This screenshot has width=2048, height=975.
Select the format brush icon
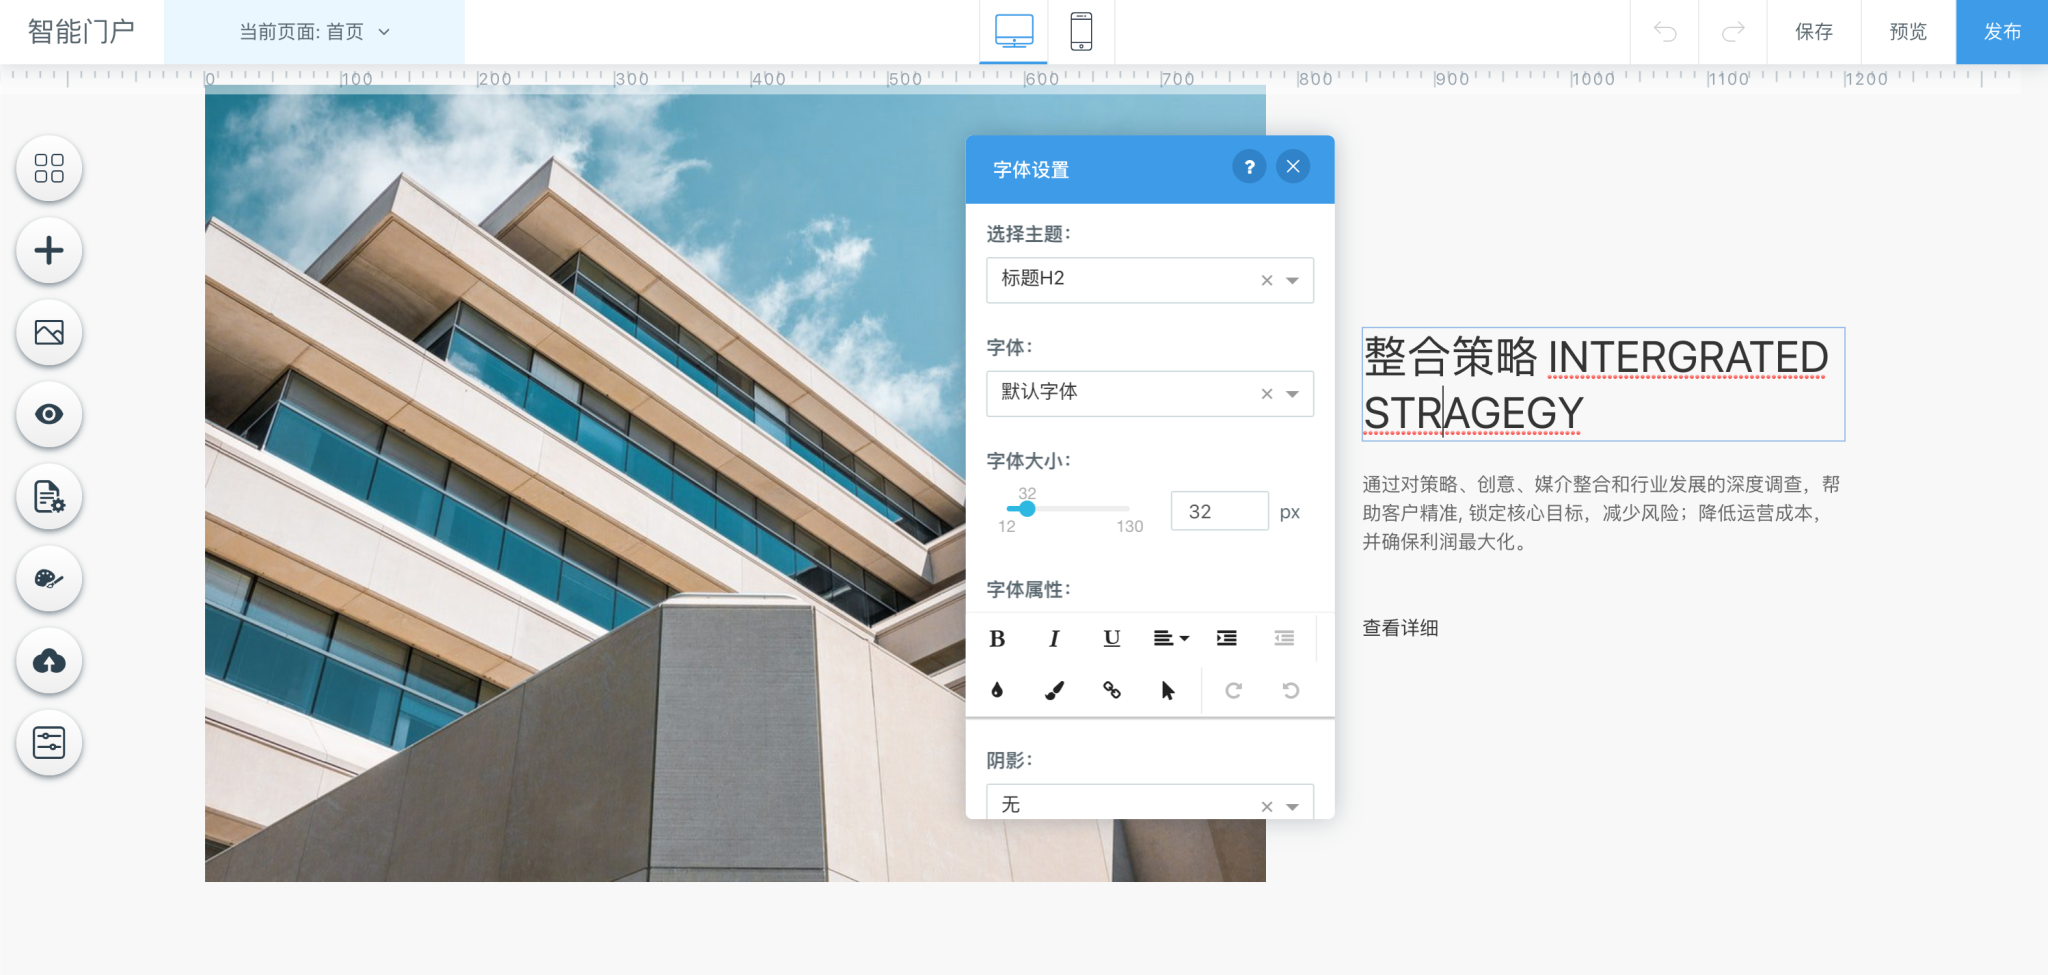coord(1054,690)
